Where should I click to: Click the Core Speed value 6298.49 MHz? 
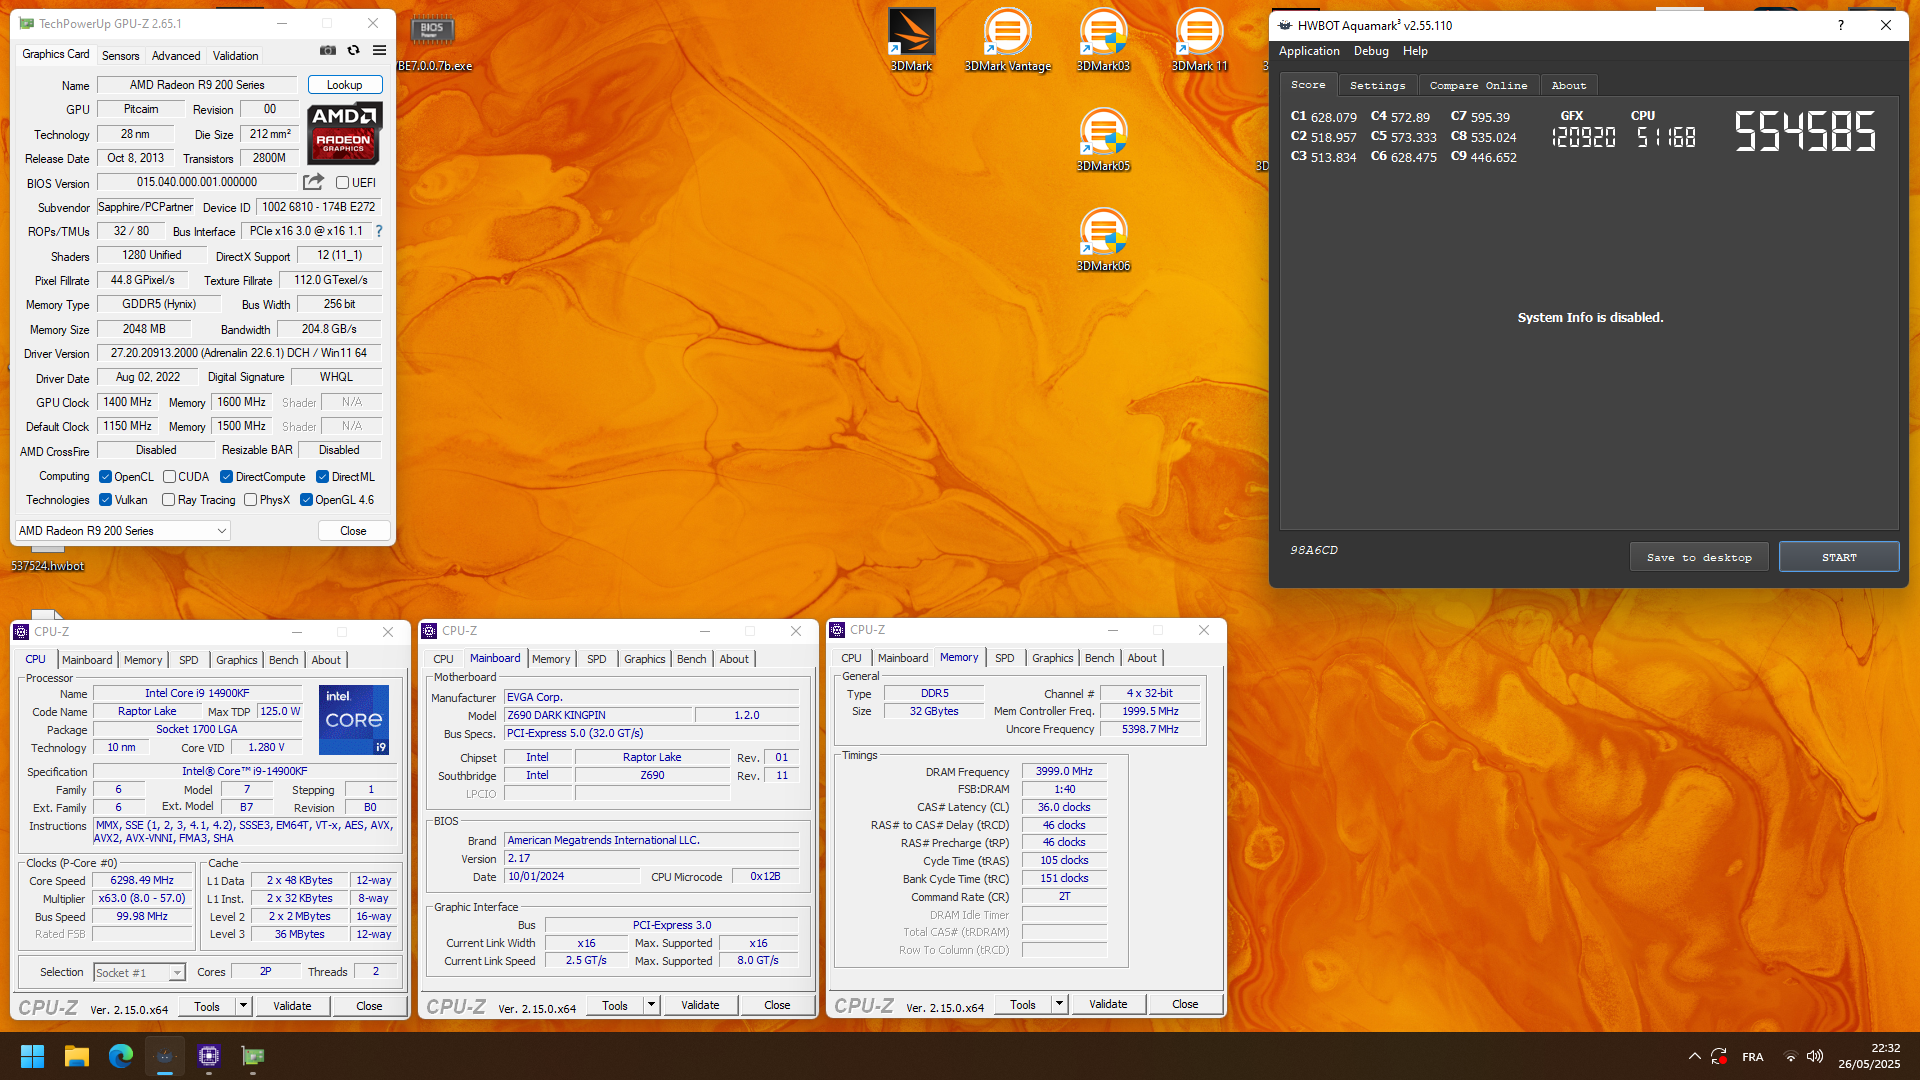pyautogui.click(x=142, y=880)
